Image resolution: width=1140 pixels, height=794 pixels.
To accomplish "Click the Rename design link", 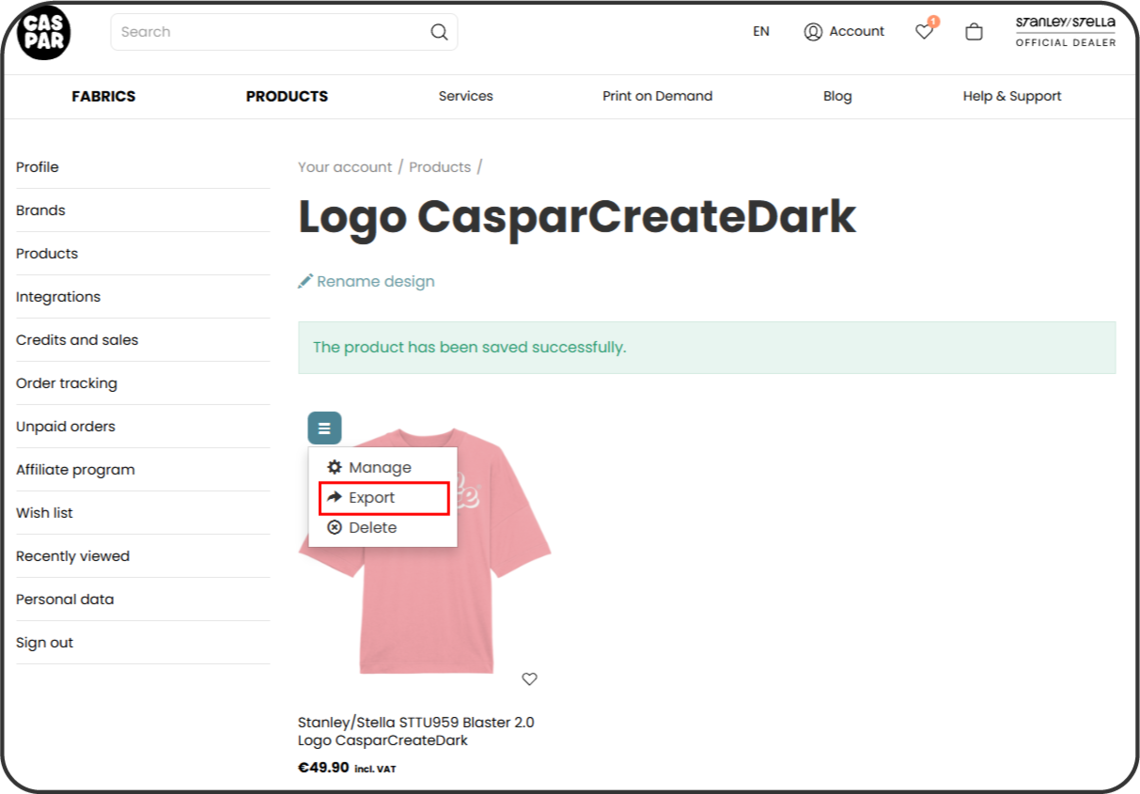I will [x=374, y=281].
